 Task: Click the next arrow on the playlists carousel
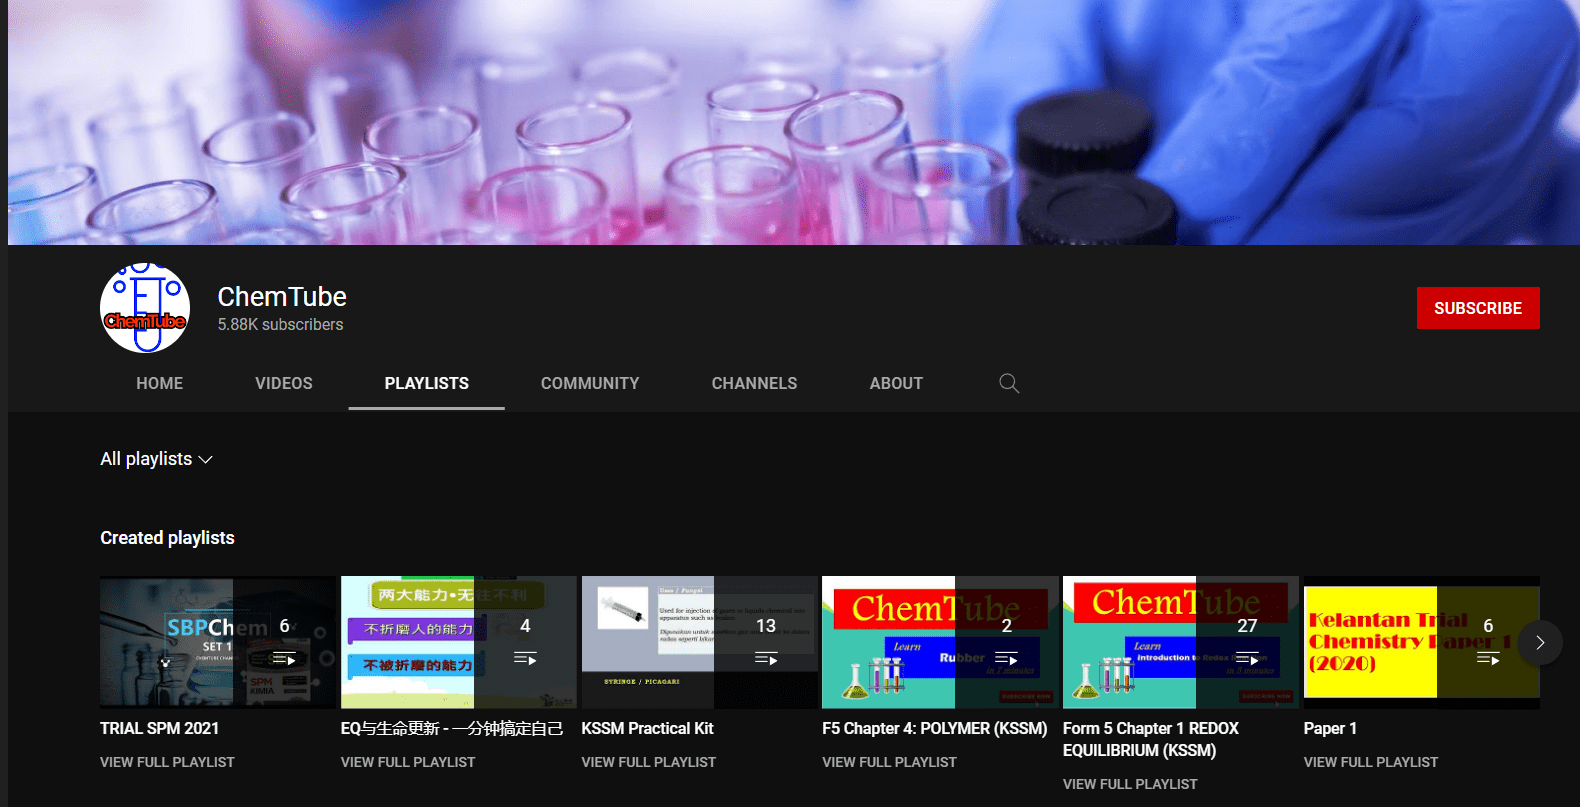tap(1540, 643)
